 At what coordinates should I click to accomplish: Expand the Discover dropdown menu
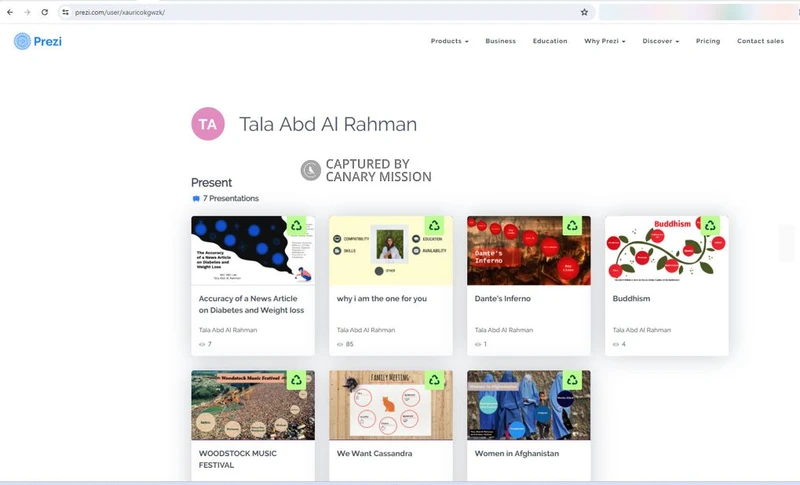coord(661,41)
